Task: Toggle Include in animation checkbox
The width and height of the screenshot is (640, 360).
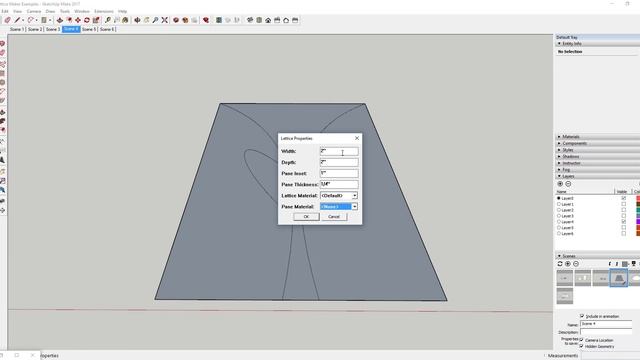Action: (582, 316)
